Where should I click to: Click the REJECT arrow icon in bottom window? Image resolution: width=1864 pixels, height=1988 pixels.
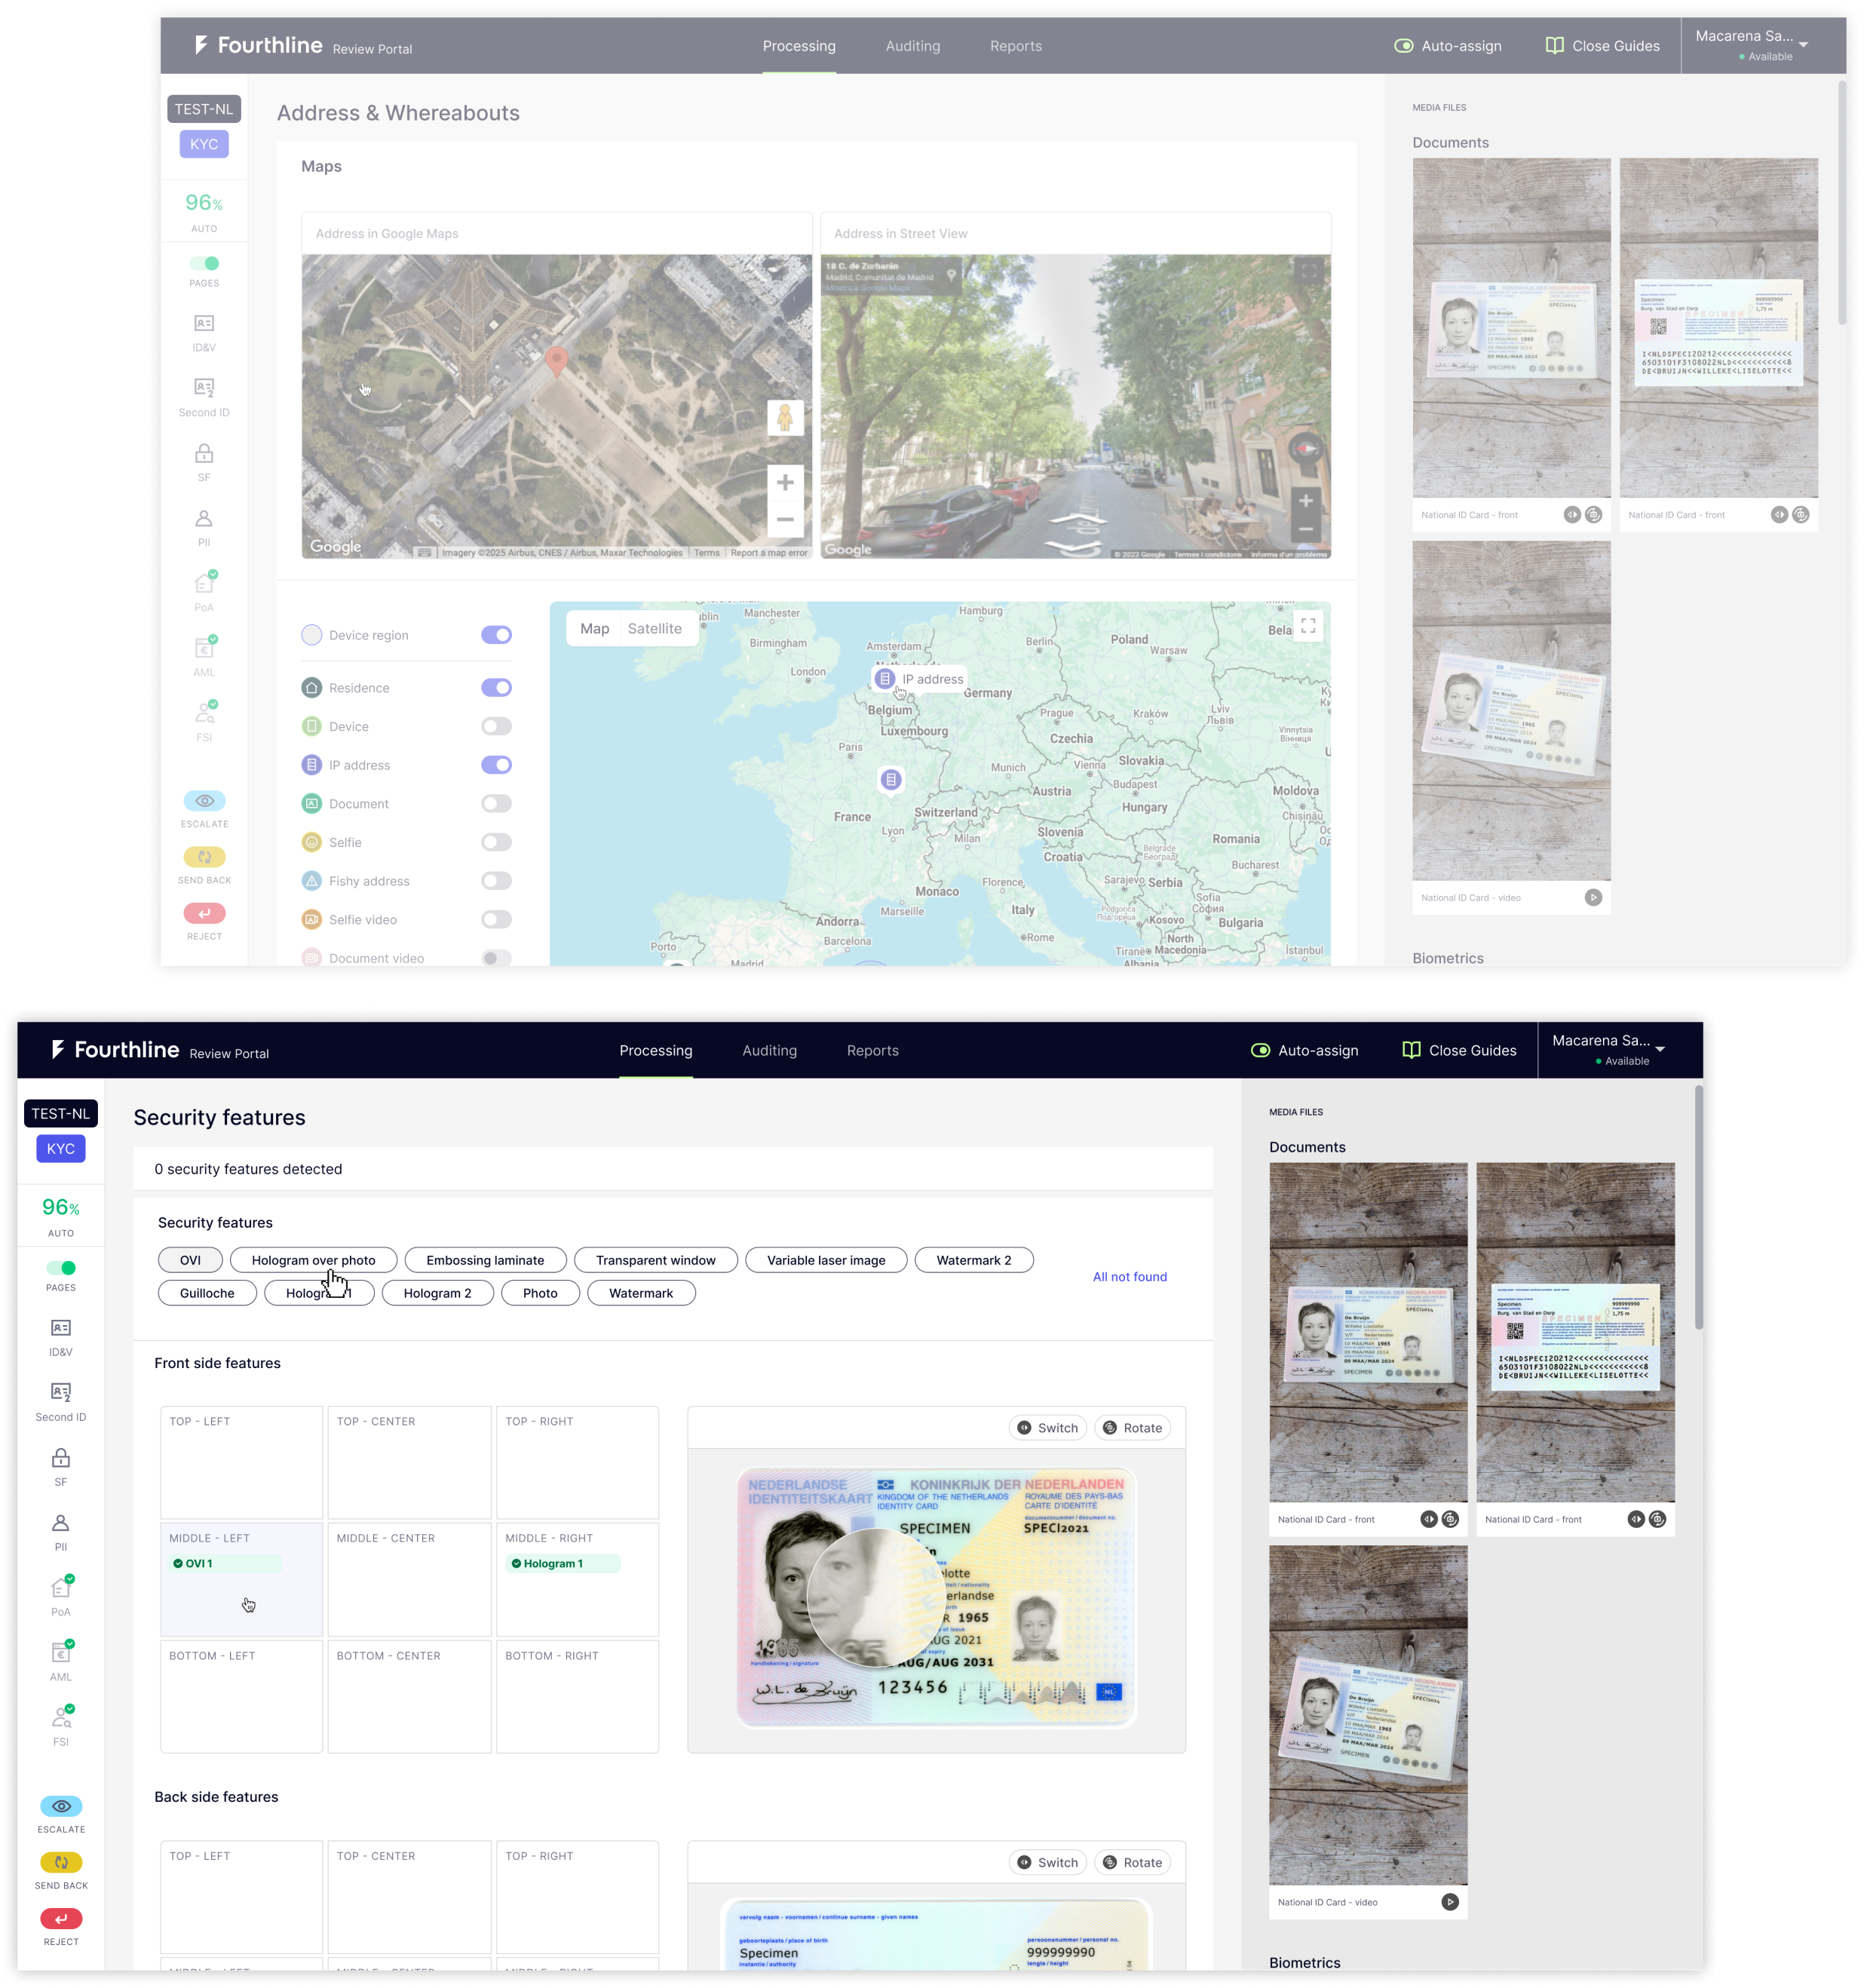click(x=61, y=1918)
